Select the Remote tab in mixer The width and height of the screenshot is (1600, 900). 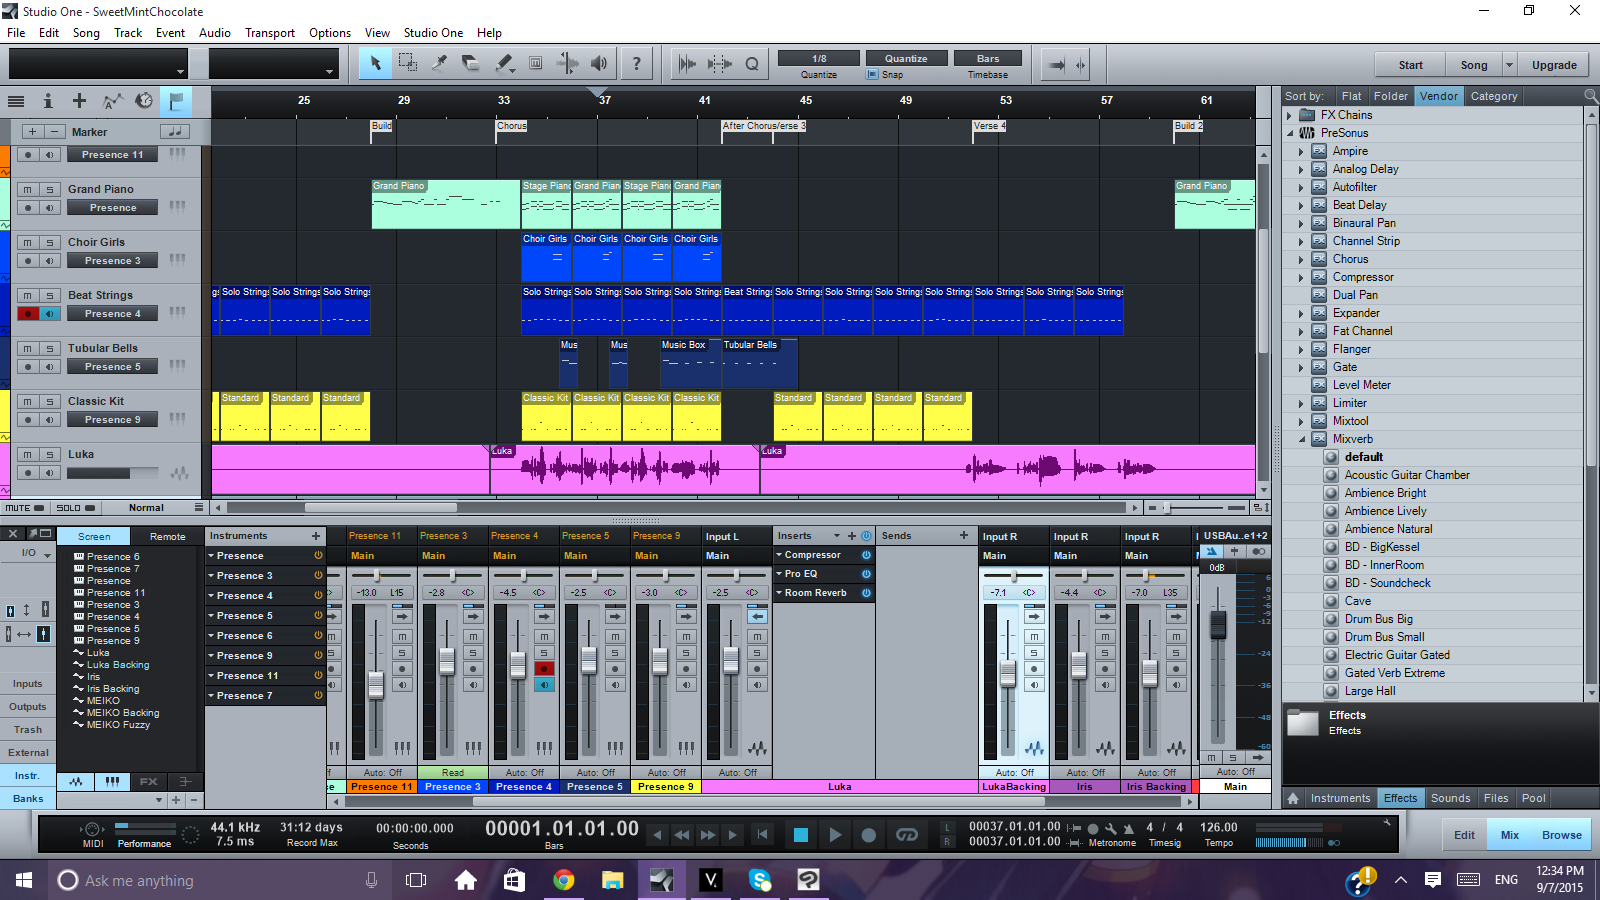click(167, 536)
